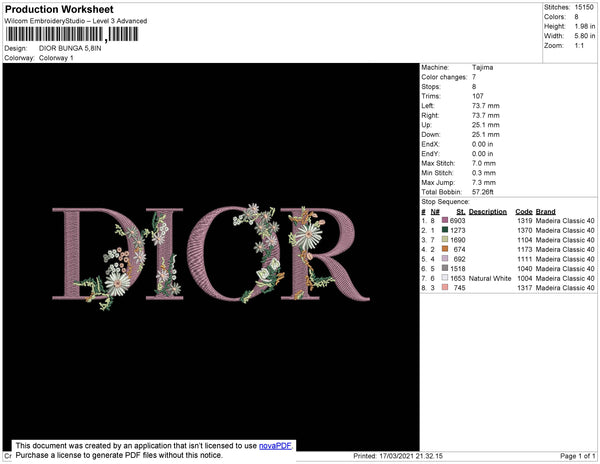
Task: Click thread code '1104'
Action: point(525,240)
